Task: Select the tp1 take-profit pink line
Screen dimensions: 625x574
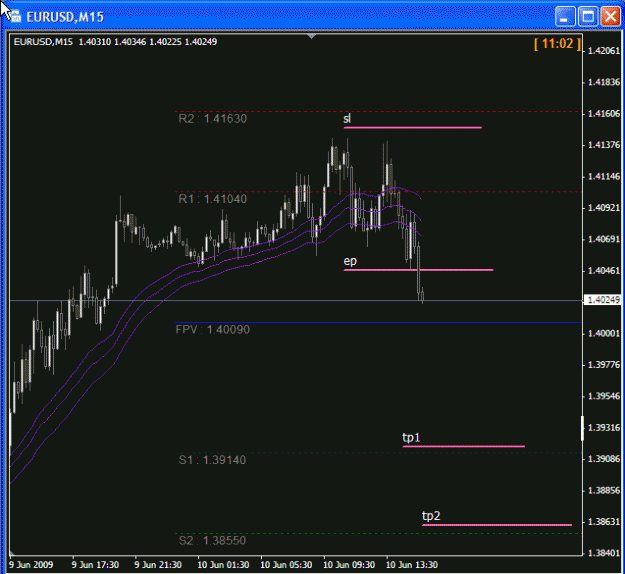Action: point(464,446)
